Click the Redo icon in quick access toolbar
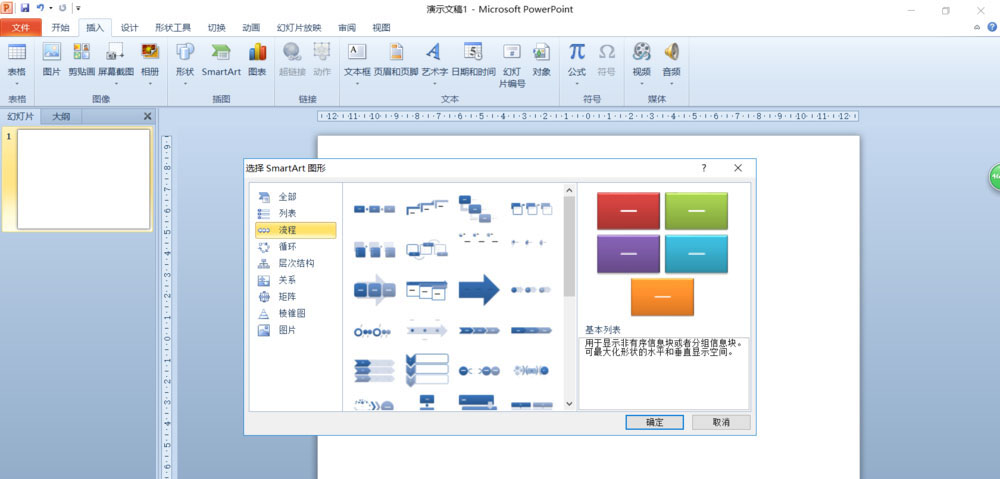Image resolution: width=1000 pixels, height=479 pixels. (62, 8)
